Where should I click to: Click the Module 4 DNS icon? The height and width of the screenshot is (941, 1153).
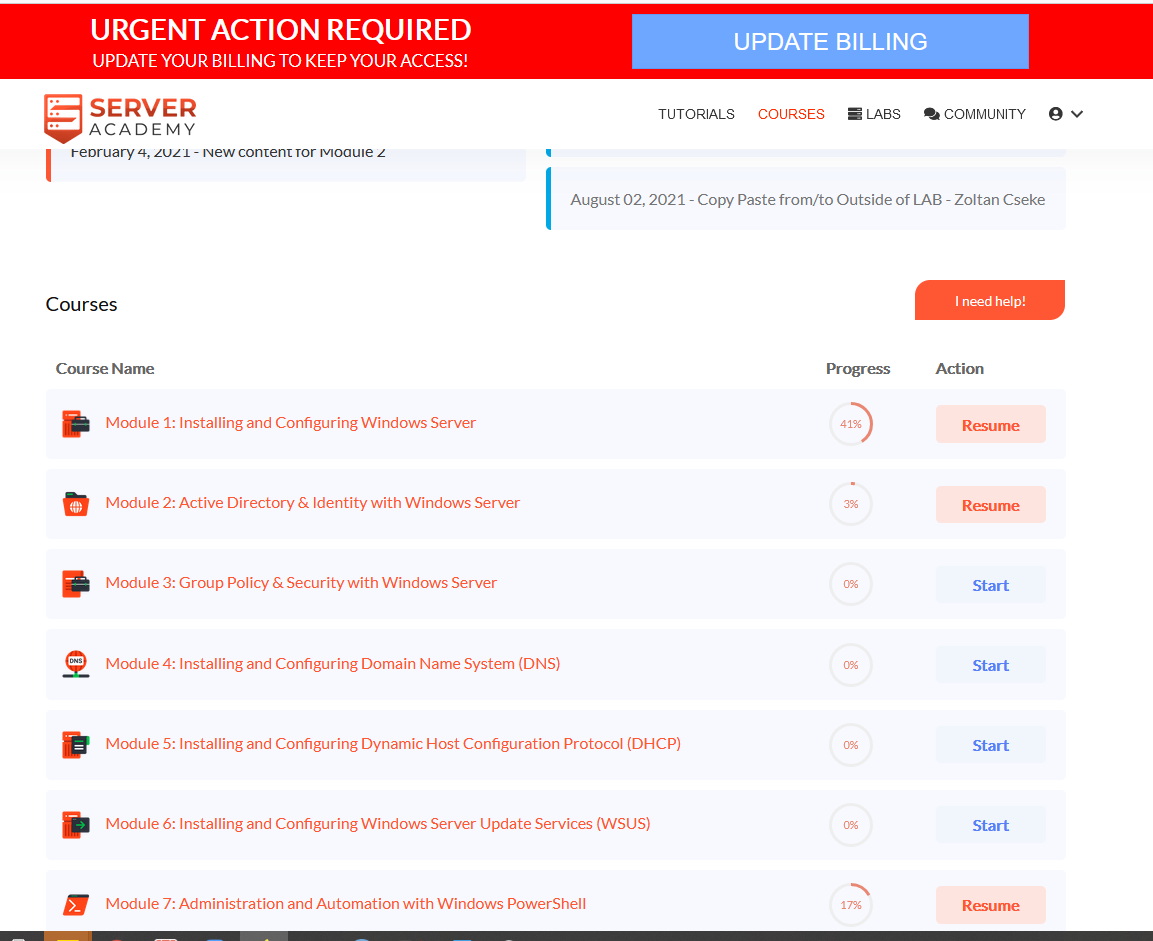click(x=76, y=664)
